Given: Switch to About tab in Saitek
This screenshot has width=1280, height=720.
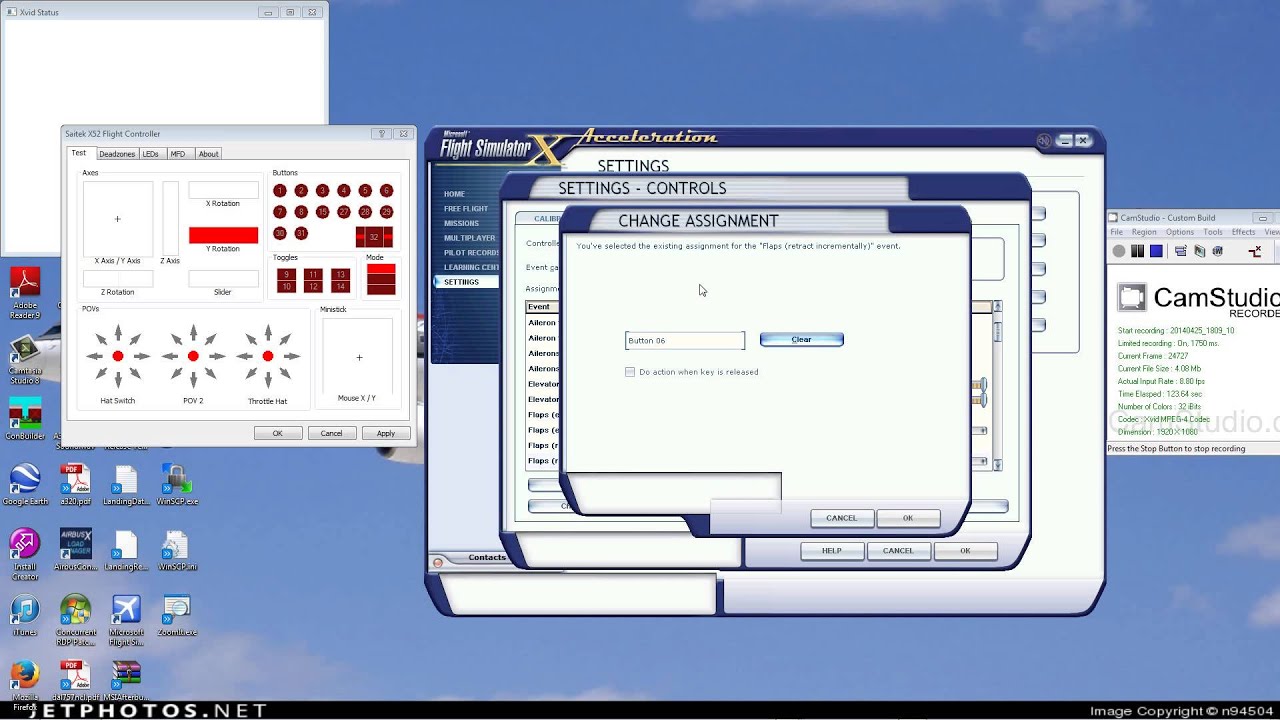Looking at the screenshot, I should click(208, 154).
